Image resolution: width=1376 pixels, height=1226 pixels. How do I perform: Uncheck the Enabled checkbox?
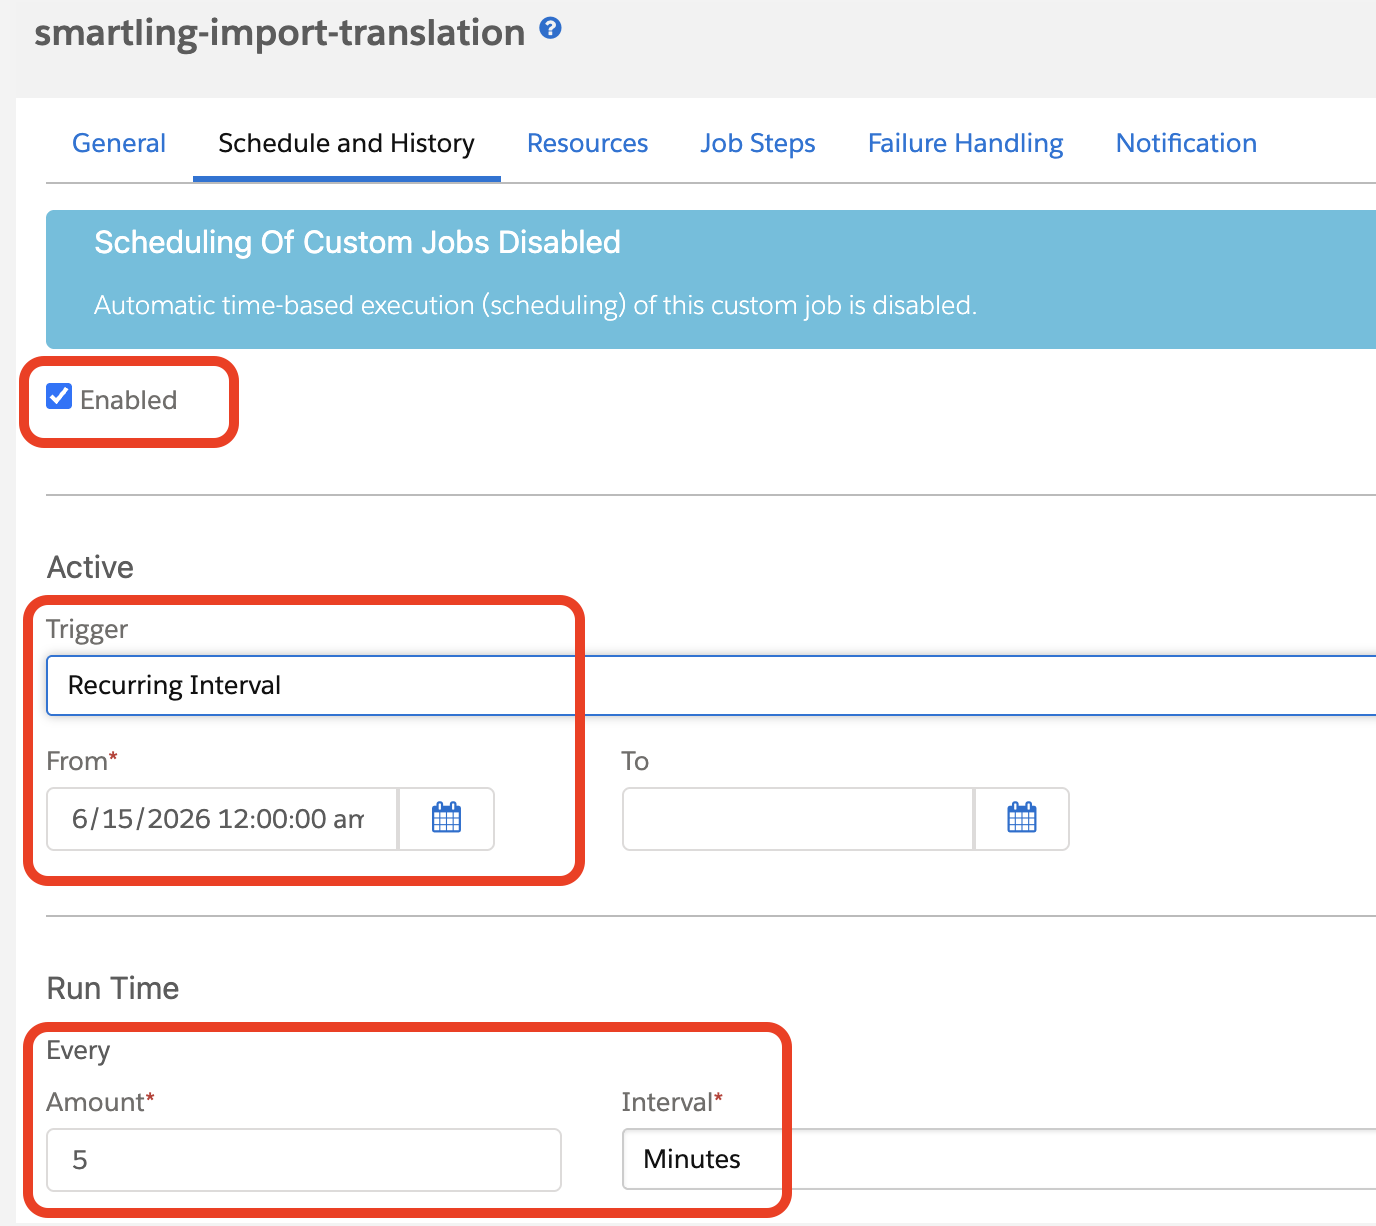pyautogui.click(x=59, y=396)
